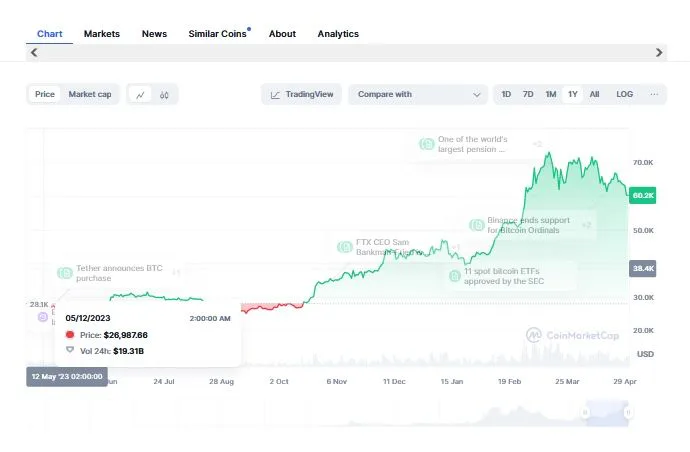Click the green 60.2K current price label

(x=642, y=195)
